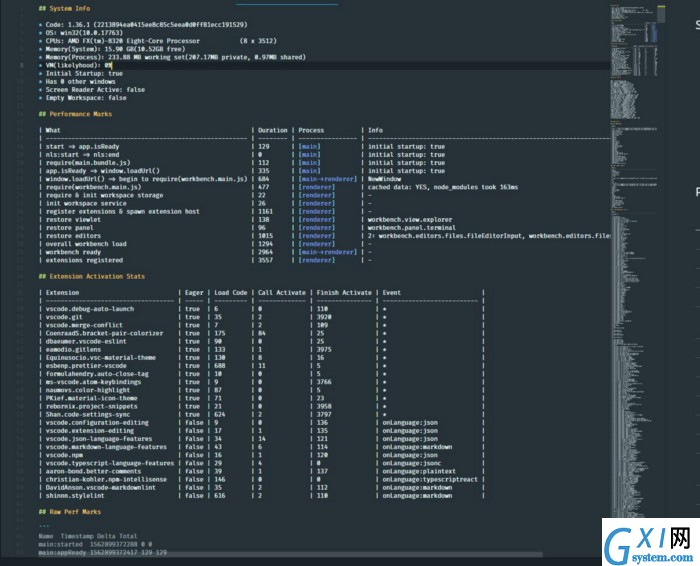Click the 'shinnn.stylelint' extension name
700x566 pixels.
(75, 495)
